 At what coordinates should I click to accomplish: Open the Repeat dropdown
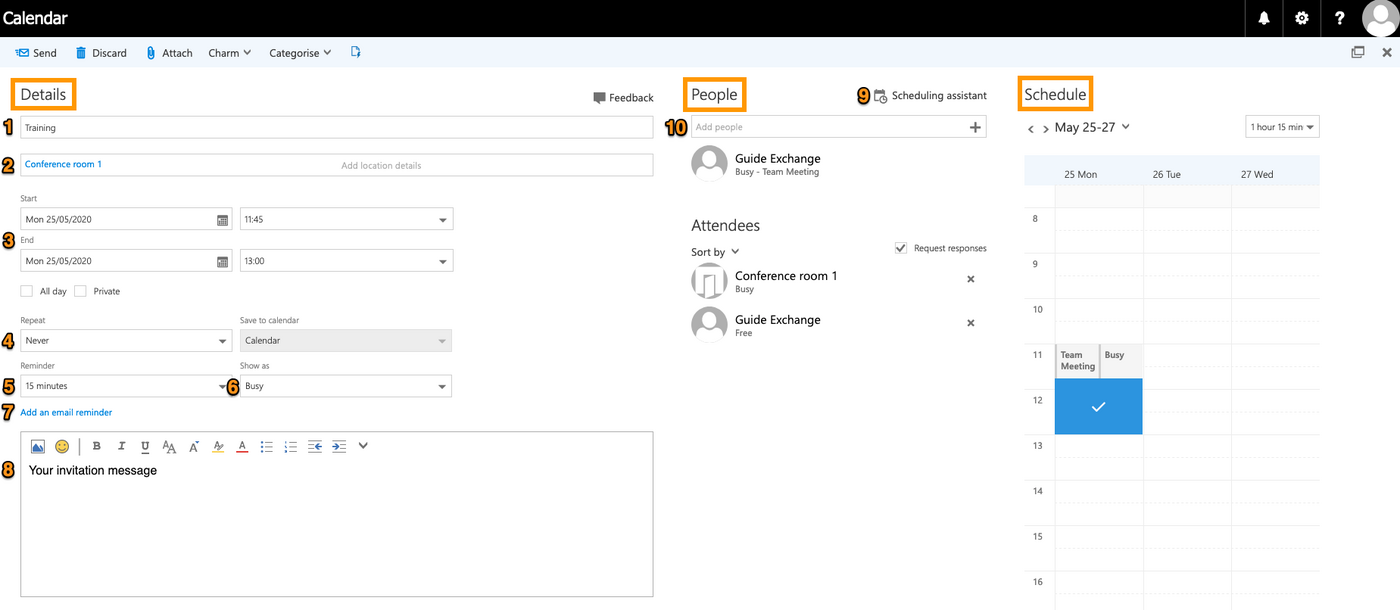point(126,341)
